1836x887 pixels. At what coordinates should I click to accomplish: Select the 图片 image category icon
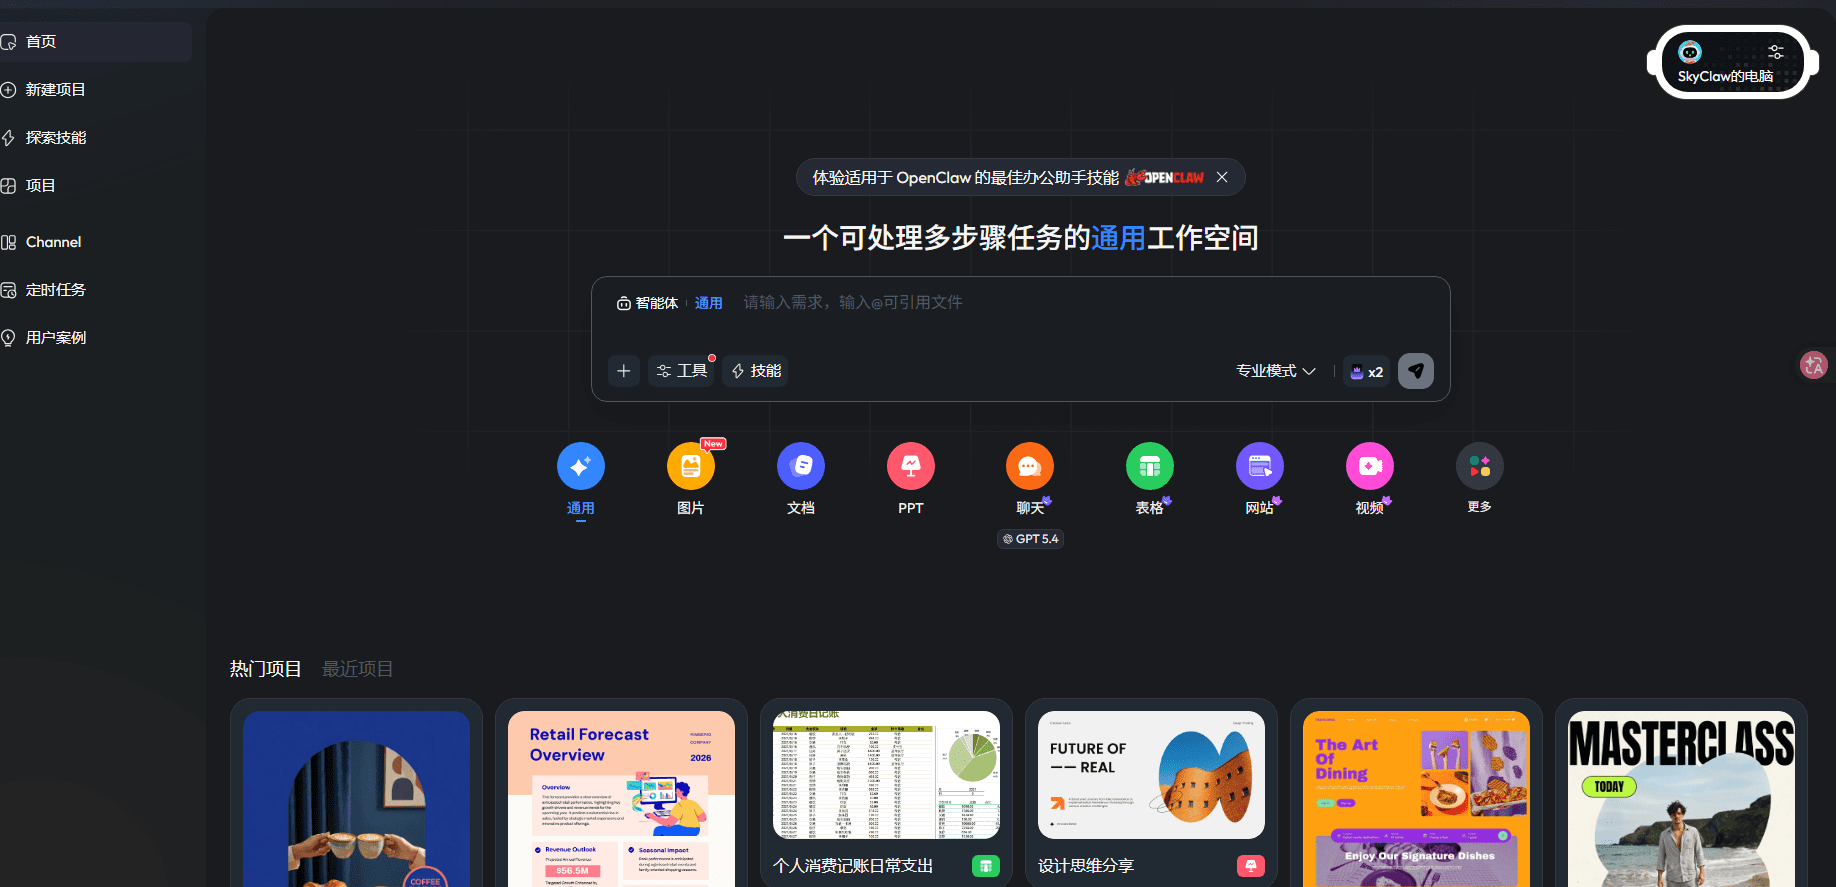pyautogui.click(x=691, y=466)
